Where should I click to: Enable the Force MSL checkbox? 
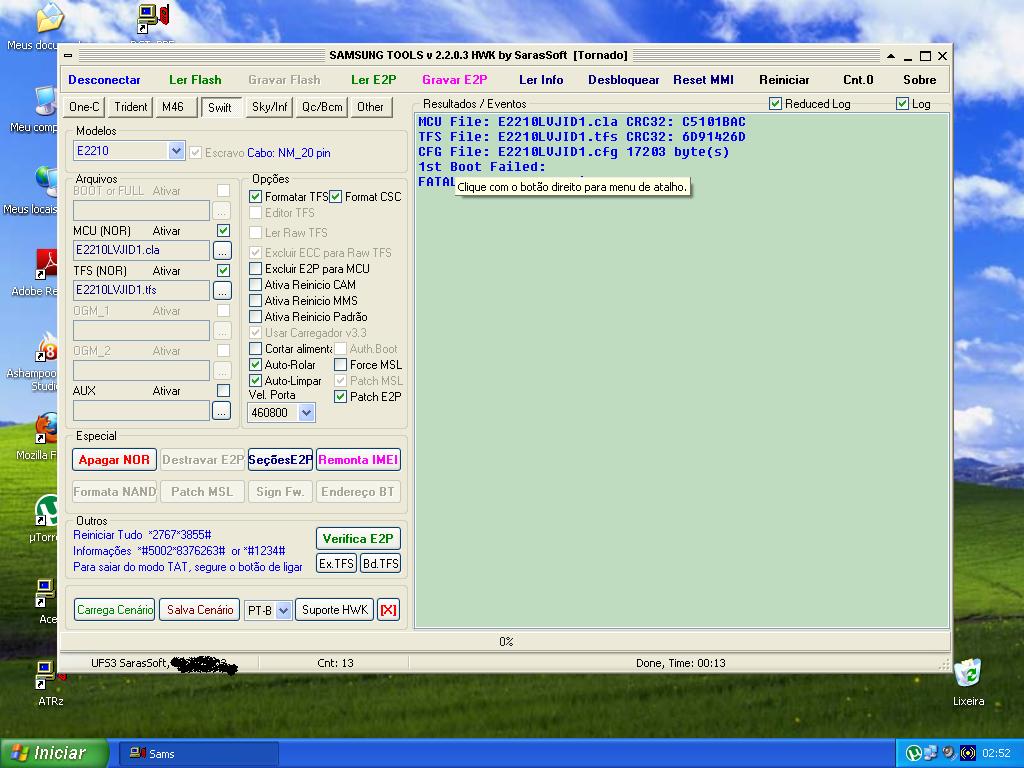click(x=340, y=364)
